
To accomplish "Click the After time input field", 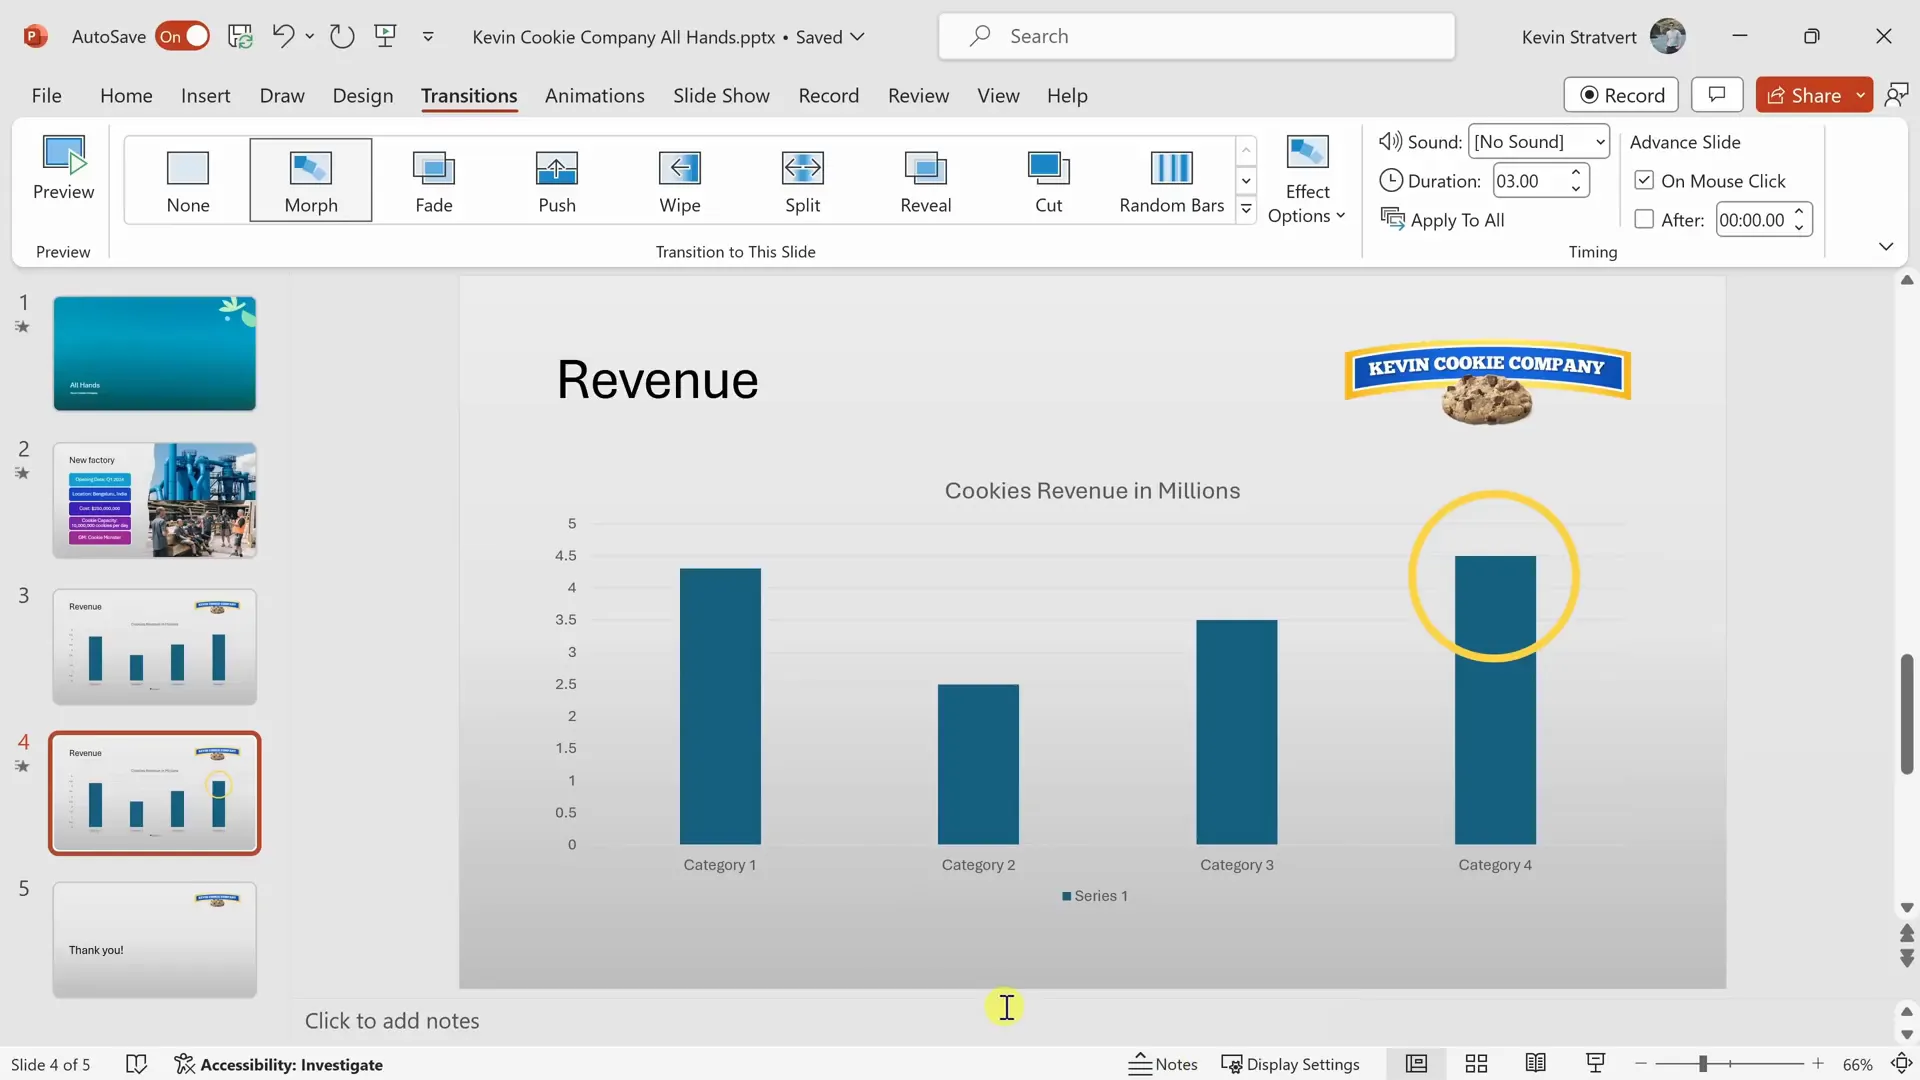I will pyautogui.click(x=1752, y=220).
